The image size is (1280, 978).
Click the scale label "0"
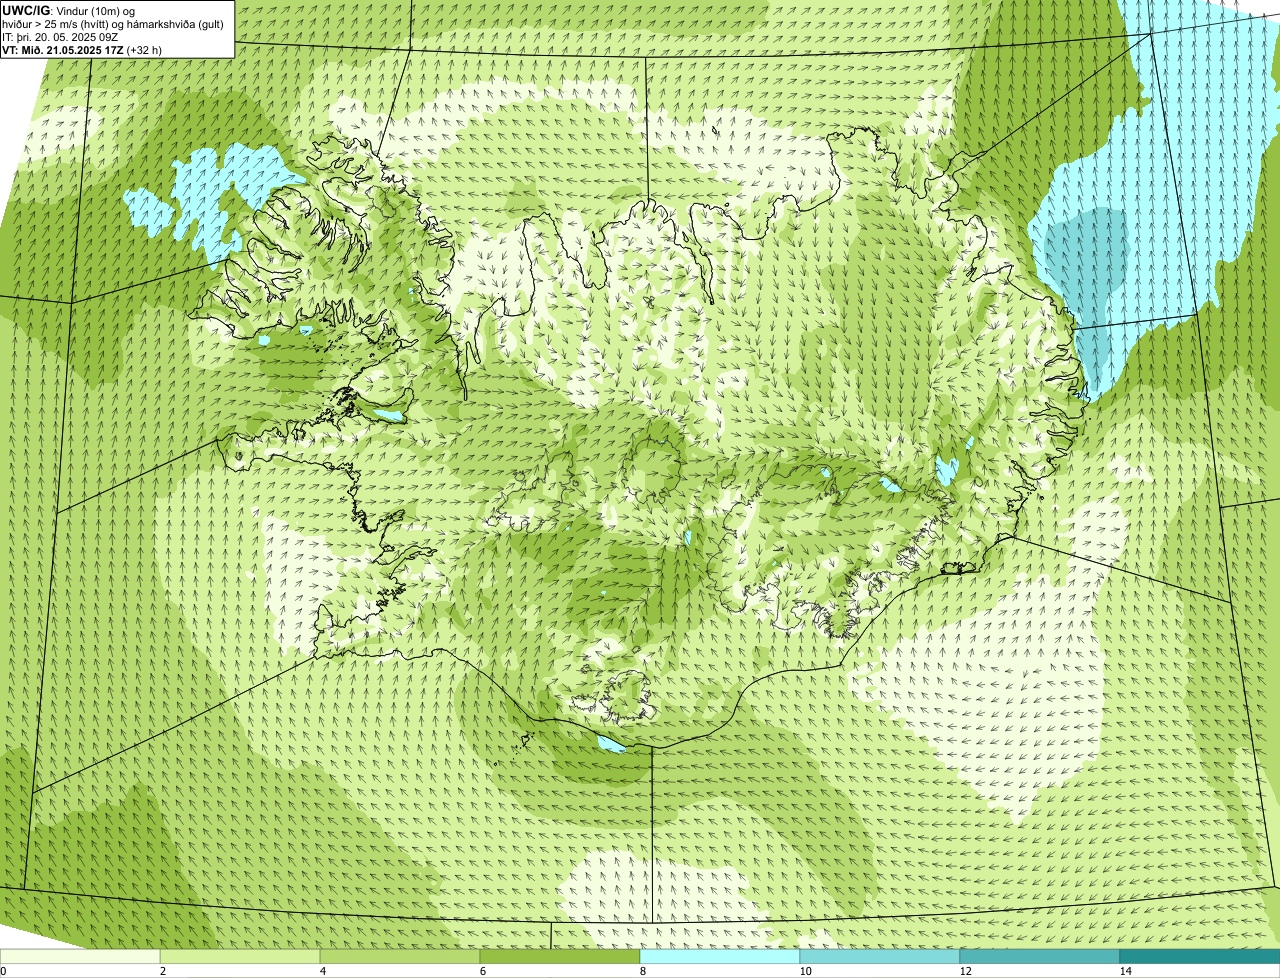(x=3, y=971)
